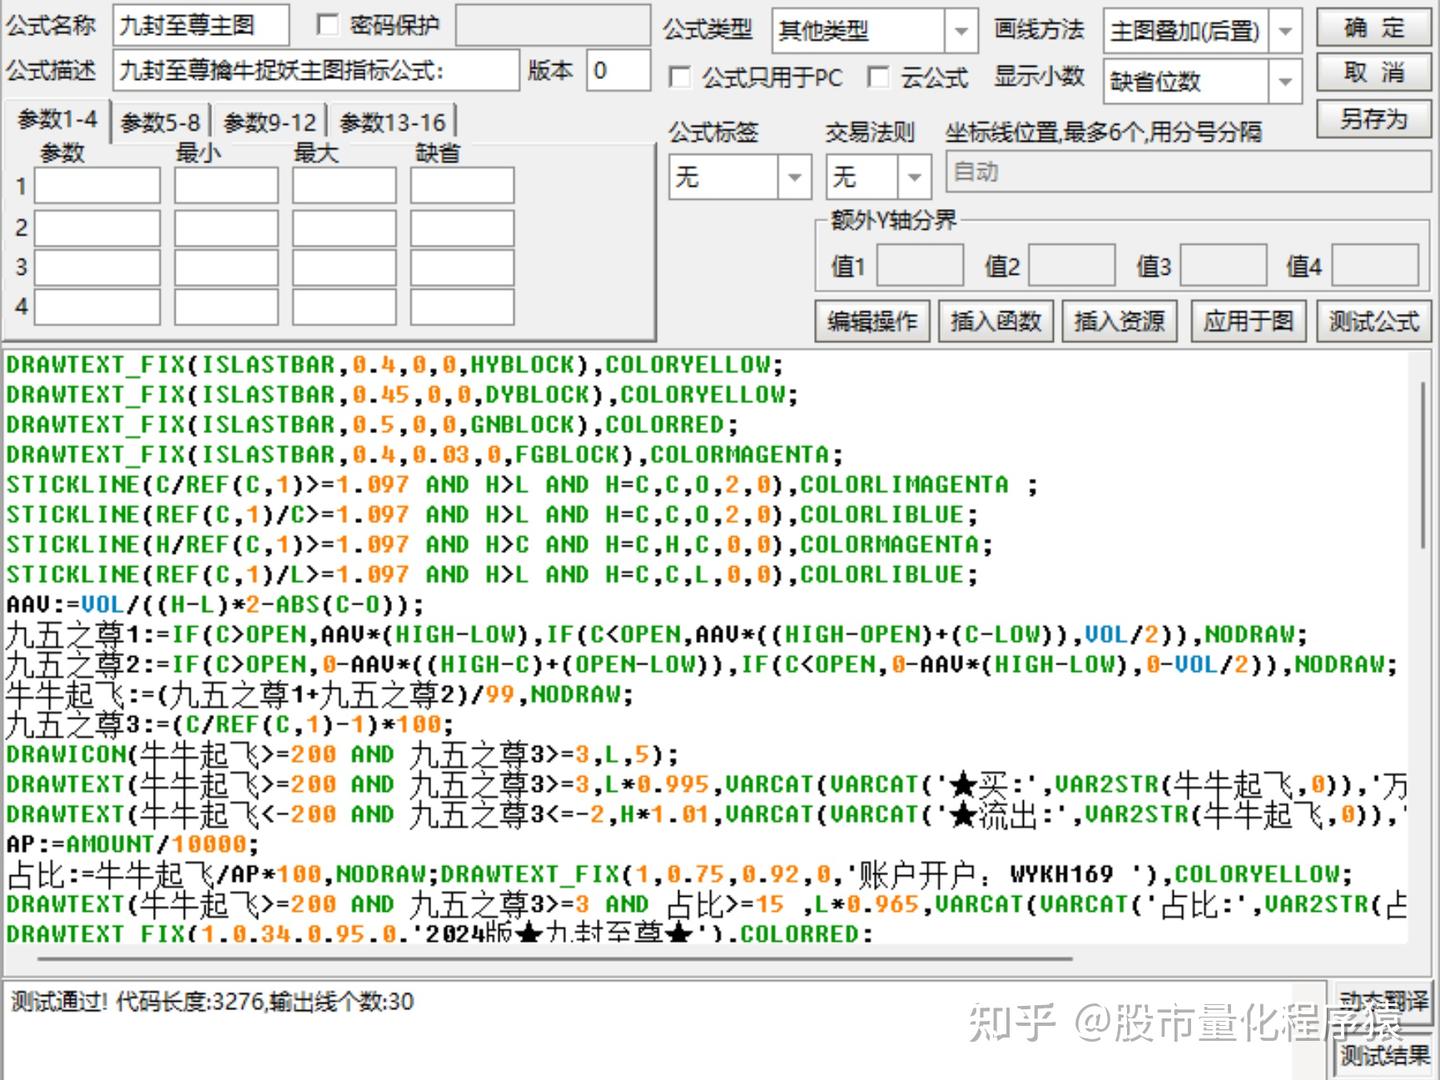Choose the 另存为 button
Image resolution: width=1440 pixels, height=1080 pixels.
click(1374, 119)
